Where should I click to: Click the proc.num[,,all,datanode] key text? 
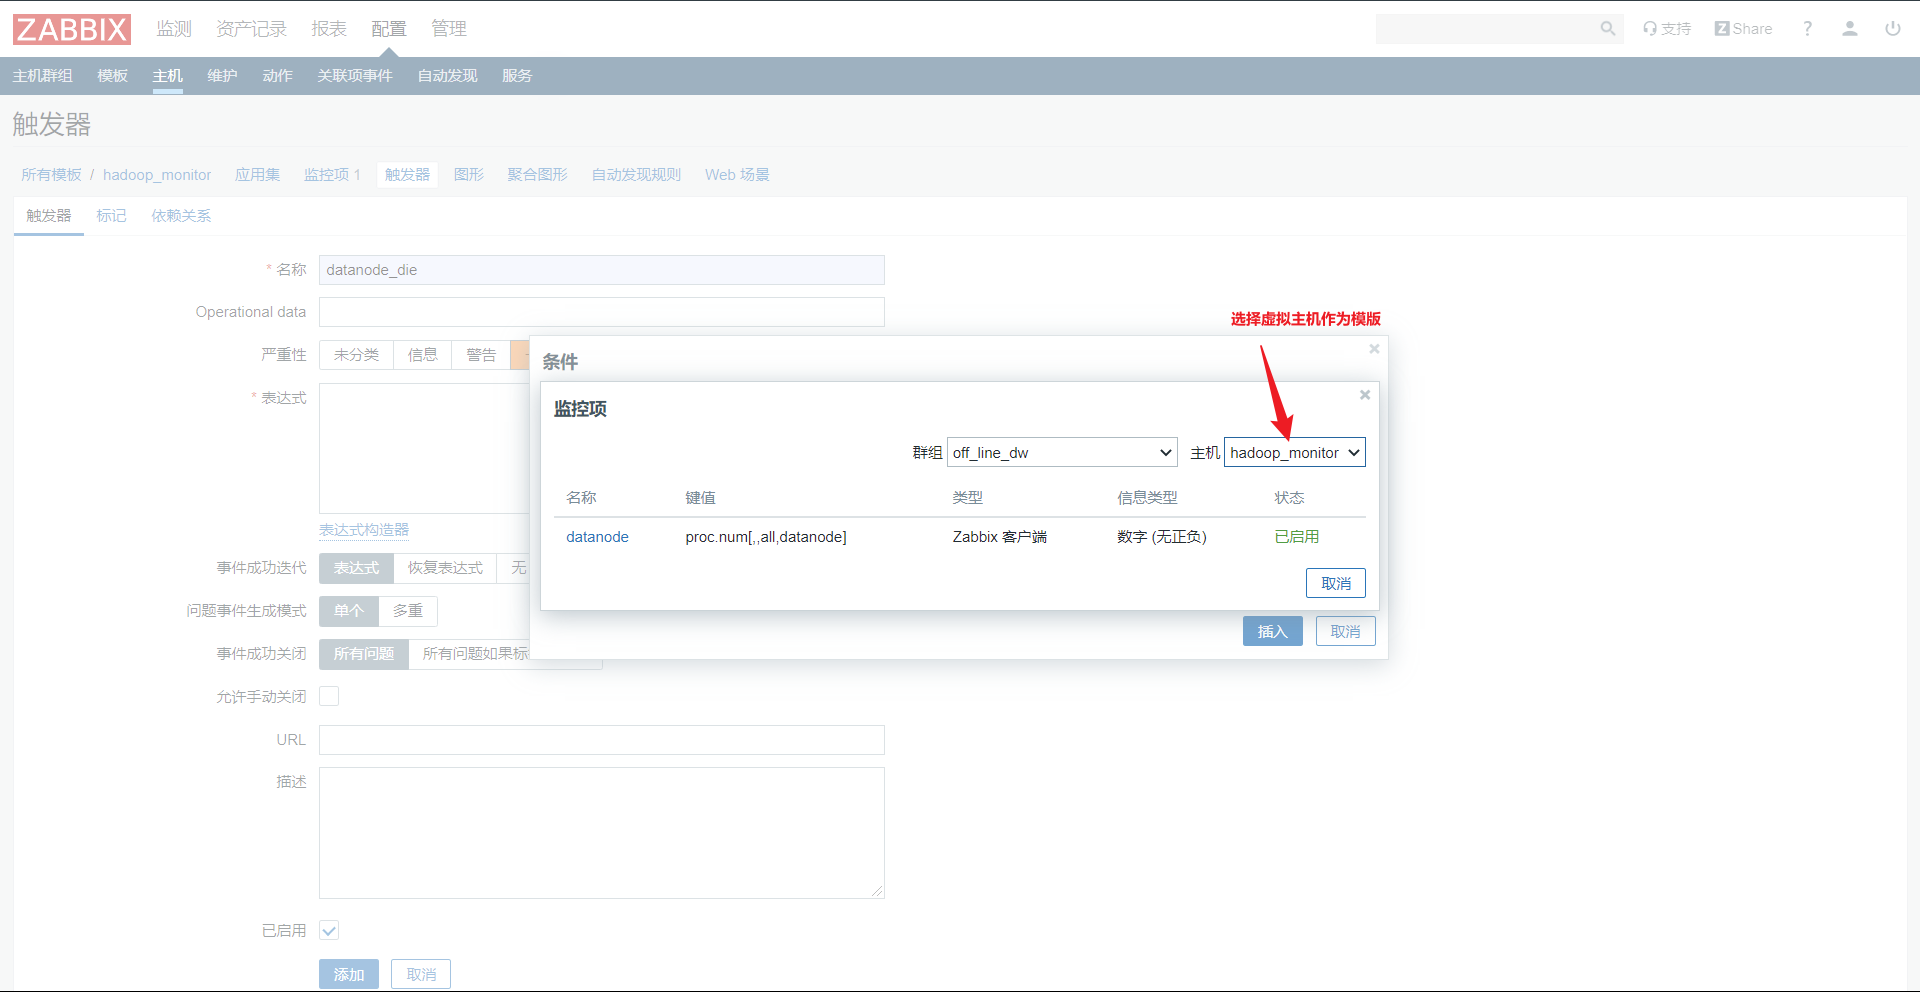point(766,537)
